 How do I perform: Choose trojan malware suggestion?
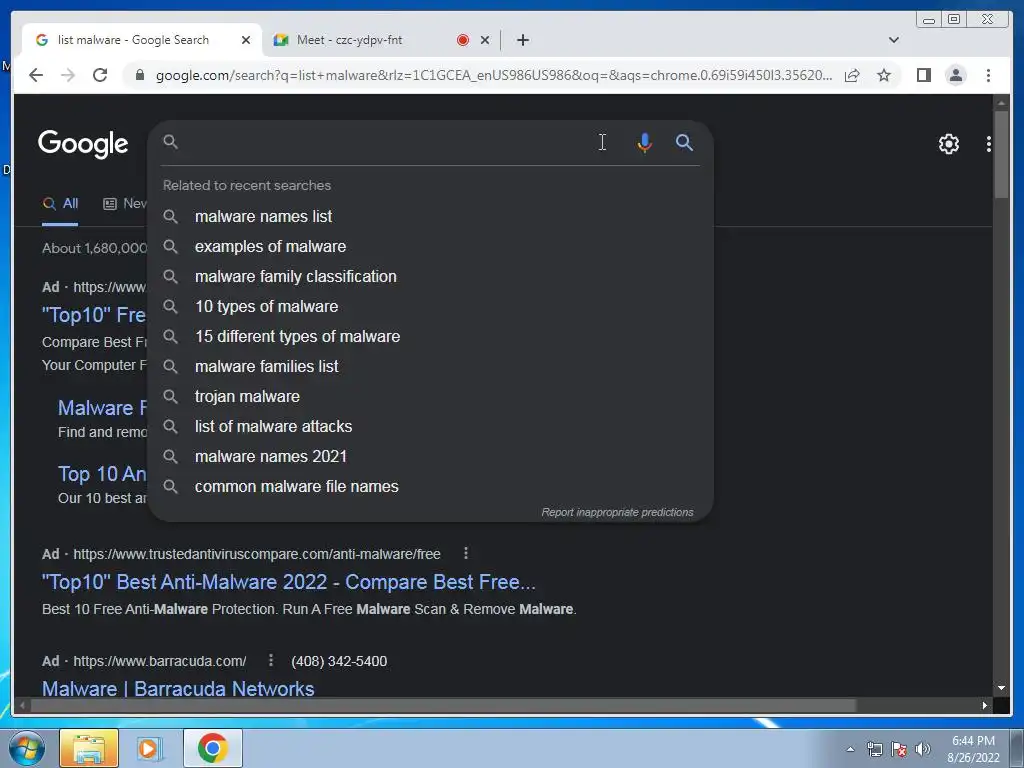tap(430, 396)
